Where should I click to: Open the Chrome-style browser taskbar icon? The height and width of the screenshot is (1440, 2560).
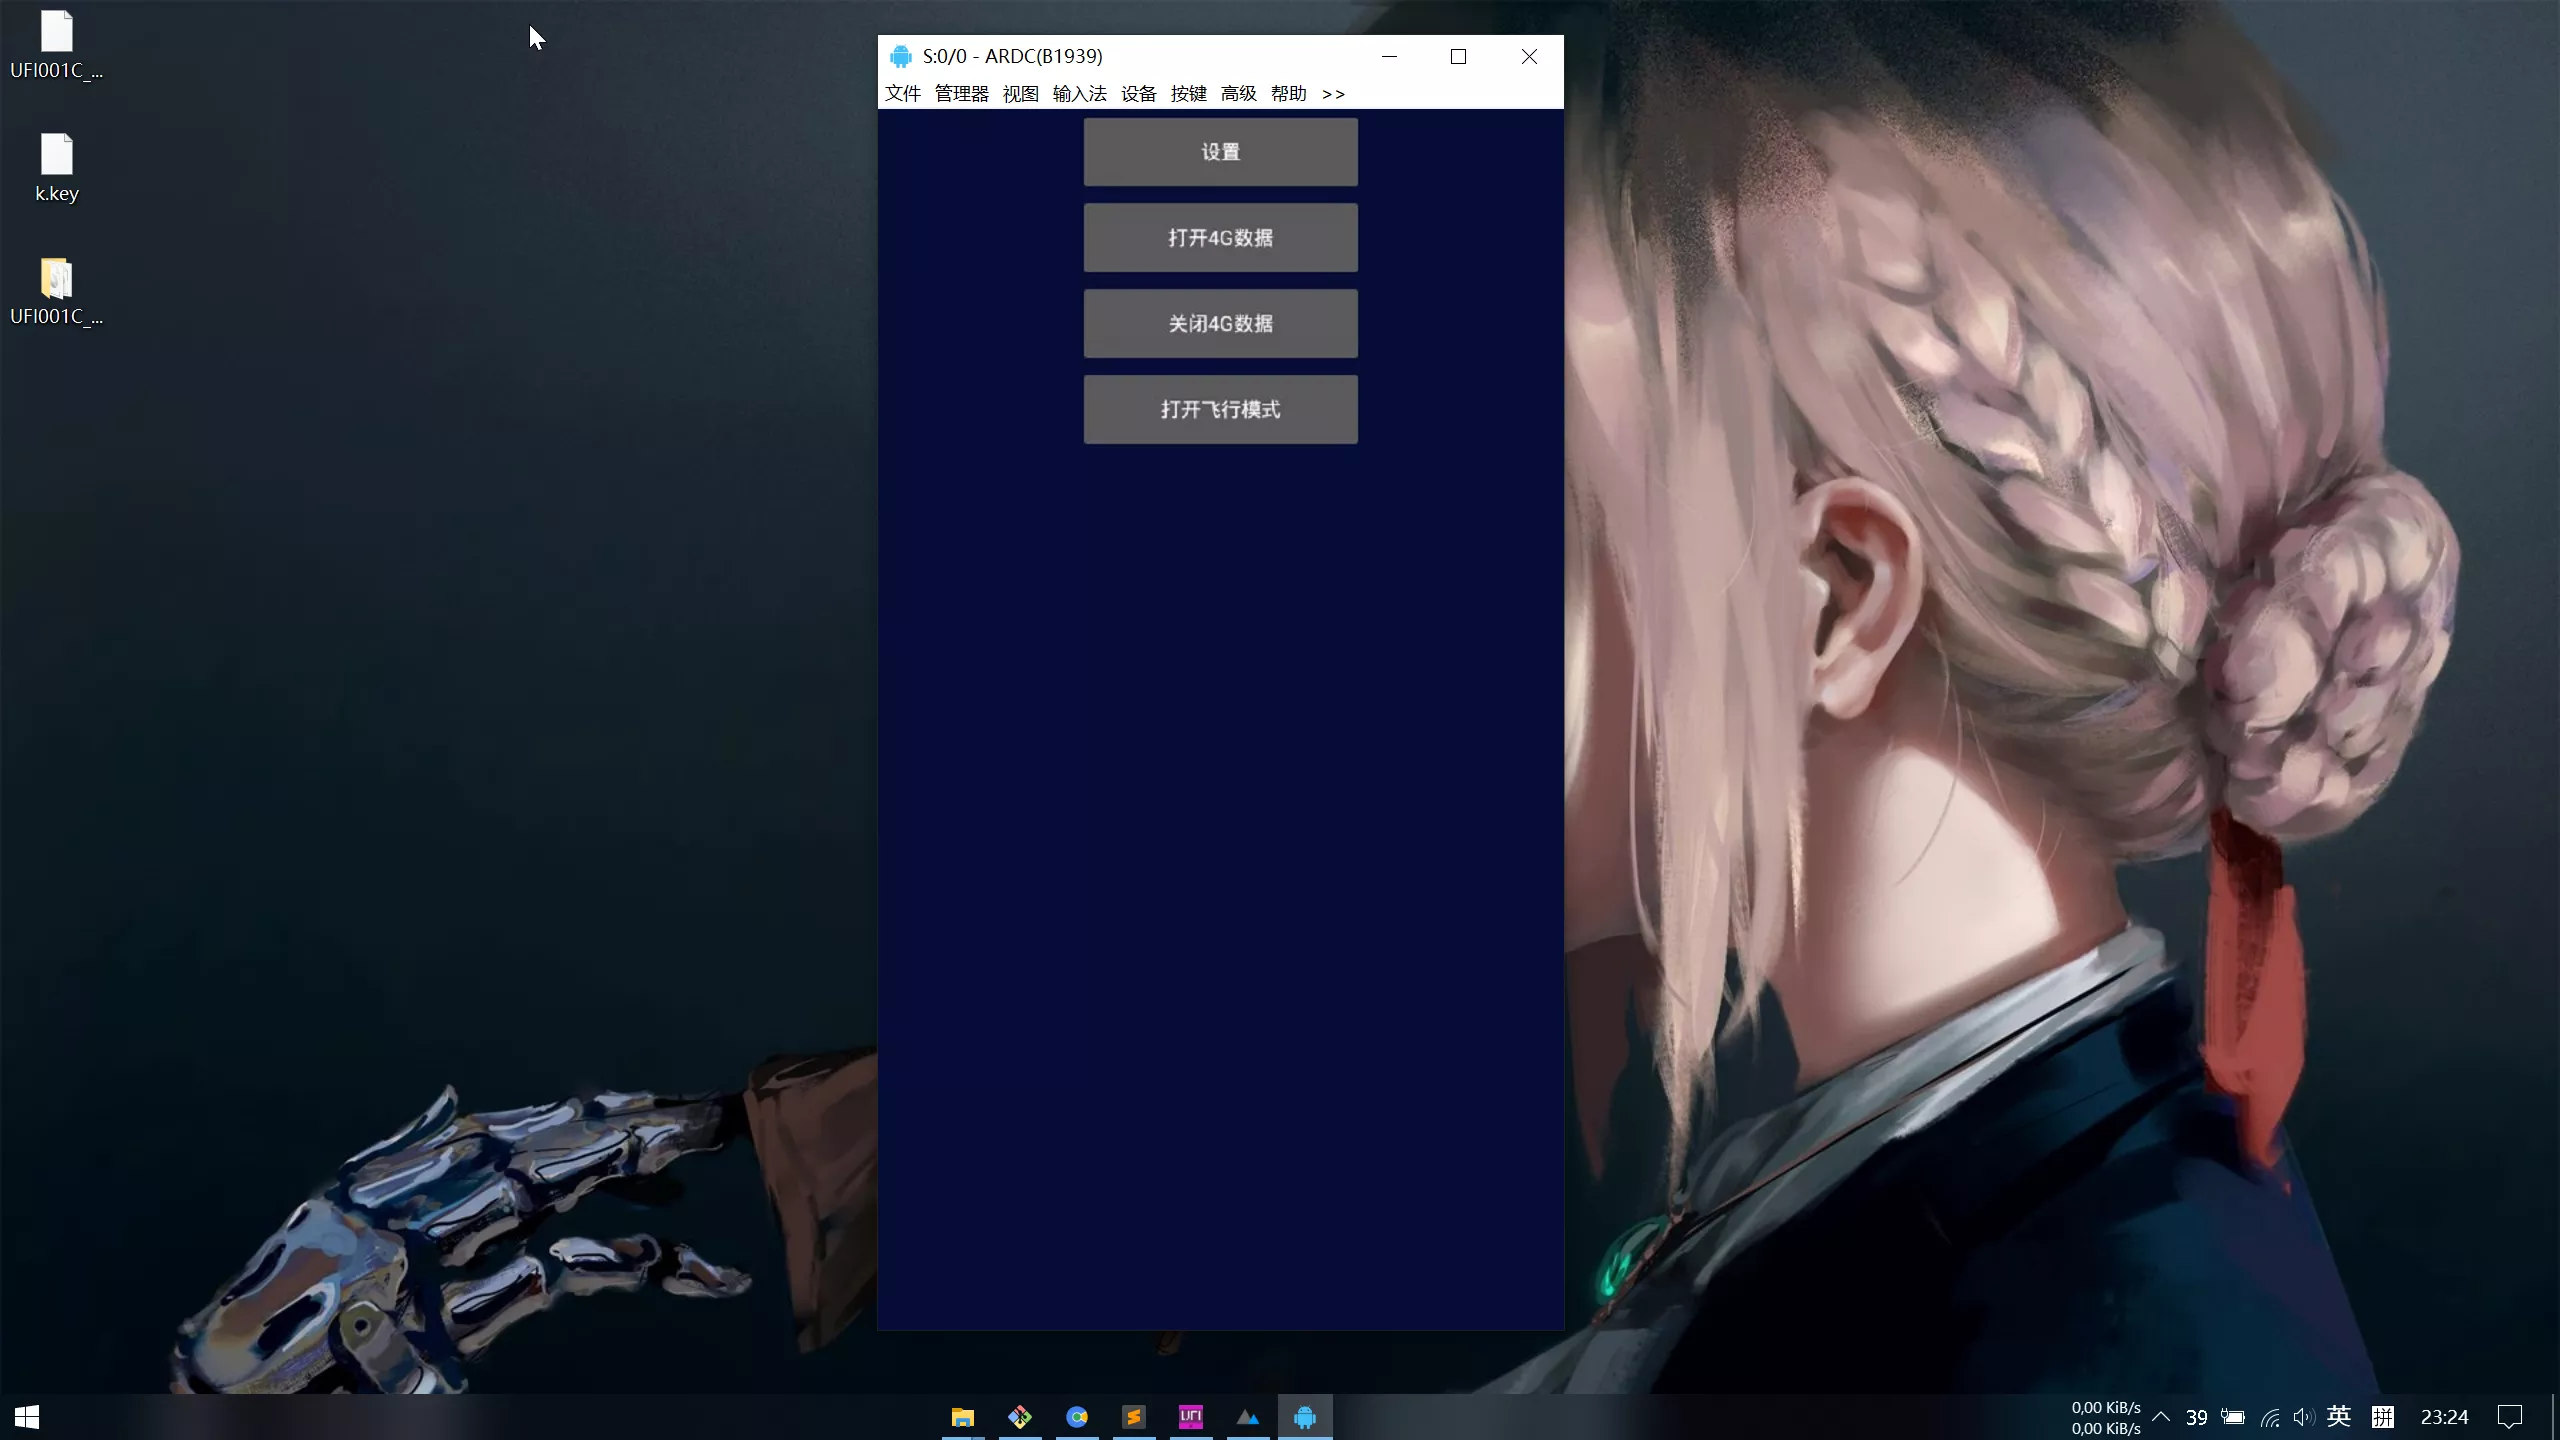[x=1076, y=1417]
